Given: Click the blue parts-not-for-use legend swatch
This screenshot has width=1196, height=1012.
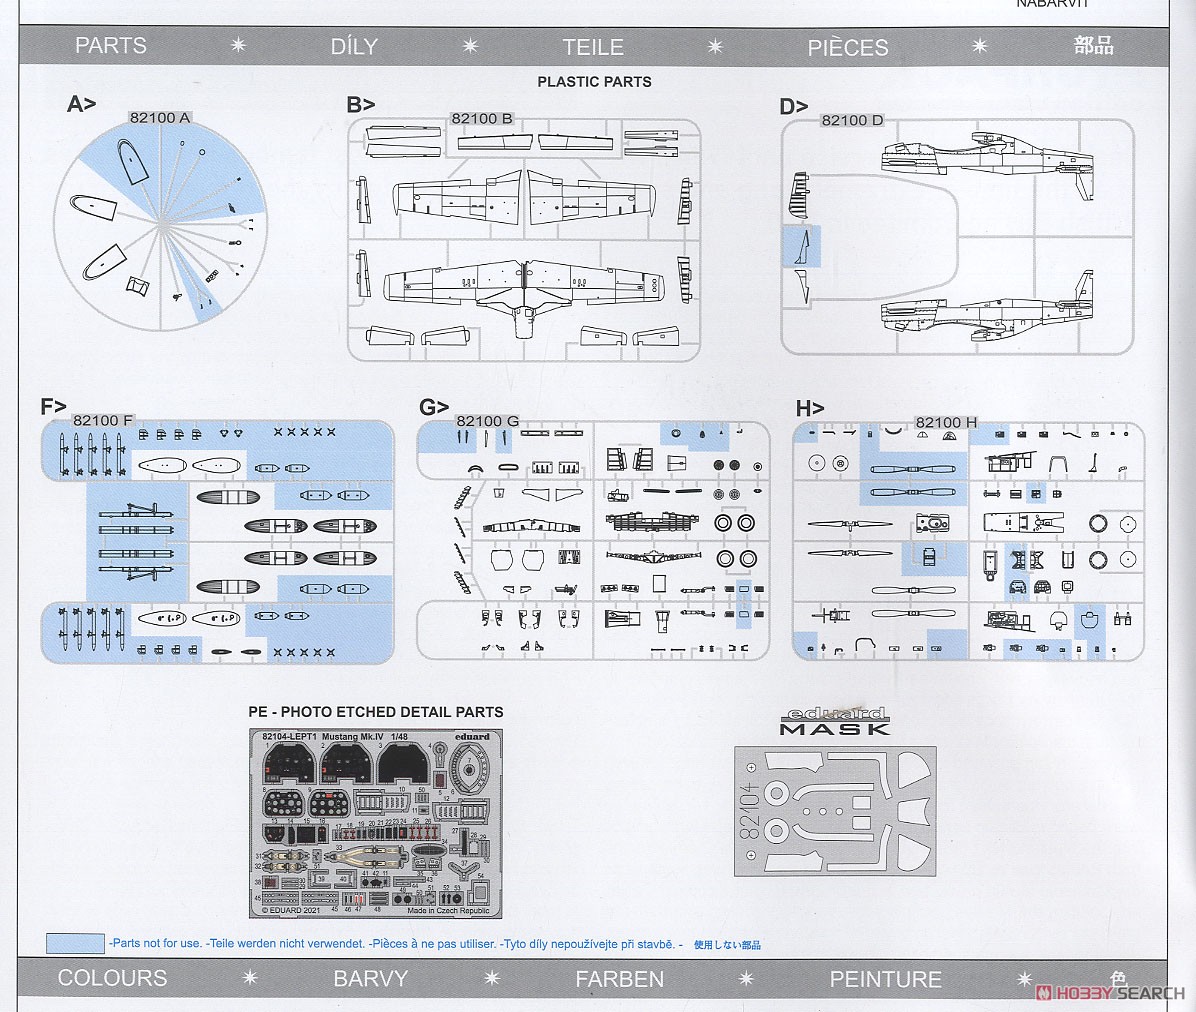Looking at the screenshot, I should 75,943.
